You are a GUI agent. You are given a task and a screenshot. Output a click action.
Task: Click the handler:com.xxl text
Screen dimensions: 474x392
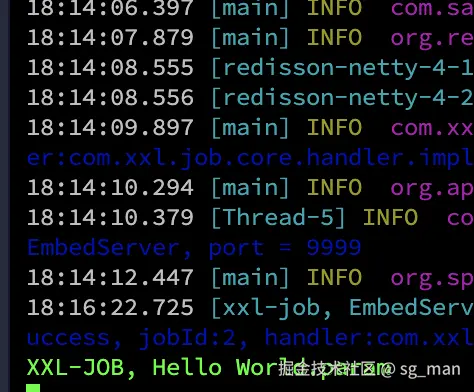point(369,337)
